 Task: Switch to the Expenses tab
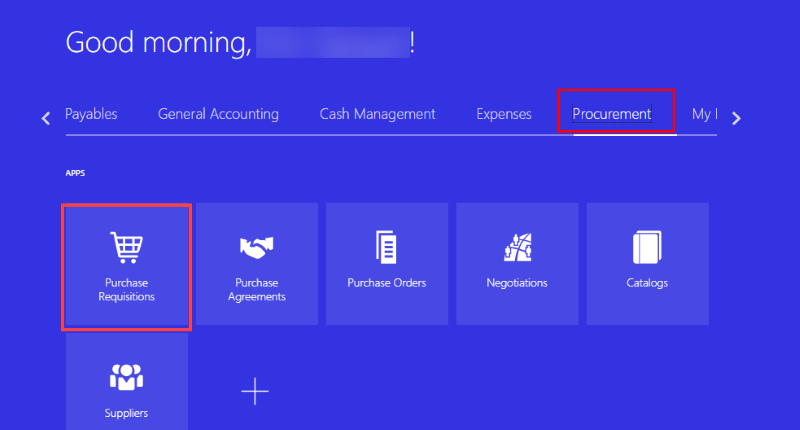[504, 114]
